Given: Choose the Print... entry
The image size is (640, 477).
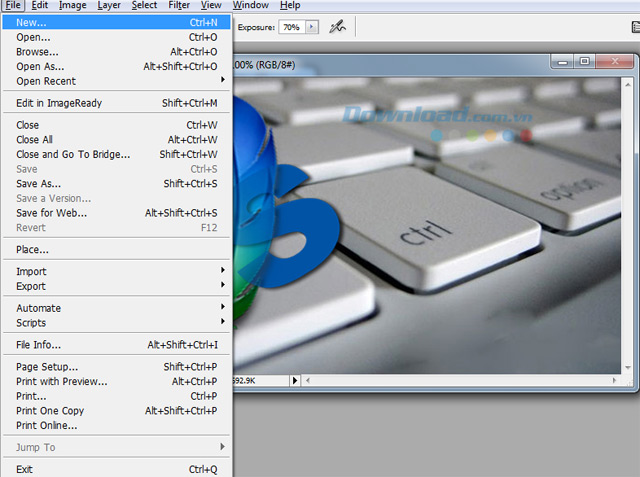Looking at the screenshot, I should (117, 397).
